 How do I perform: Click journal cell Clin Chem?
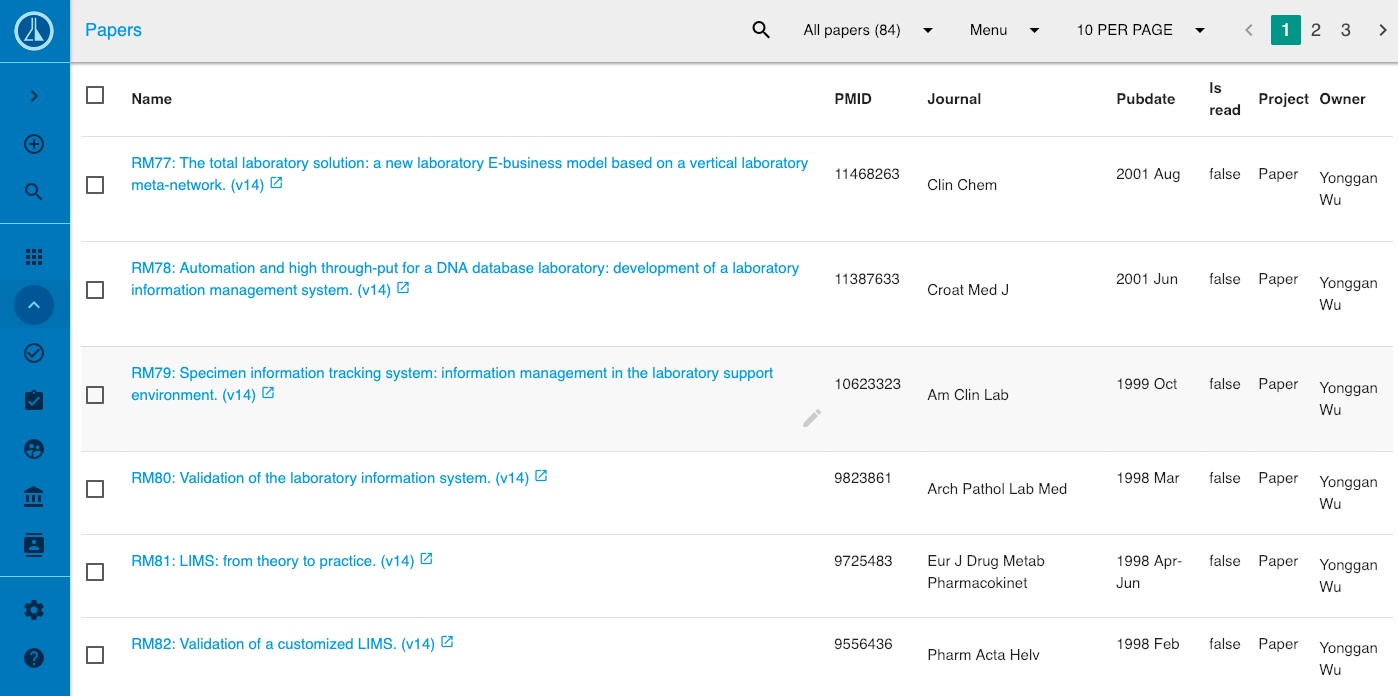(962, 185)
